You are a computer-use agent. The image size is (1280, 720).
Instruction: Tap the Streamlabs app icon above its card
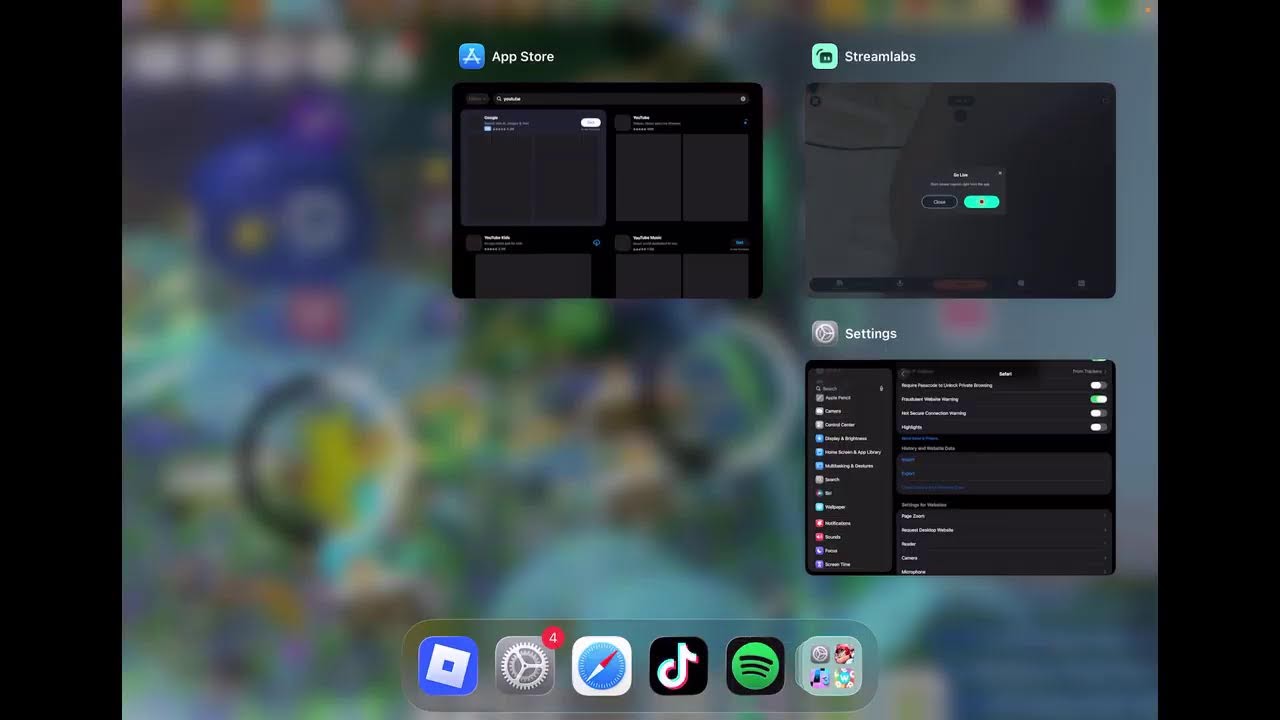(x=825, y=56)
